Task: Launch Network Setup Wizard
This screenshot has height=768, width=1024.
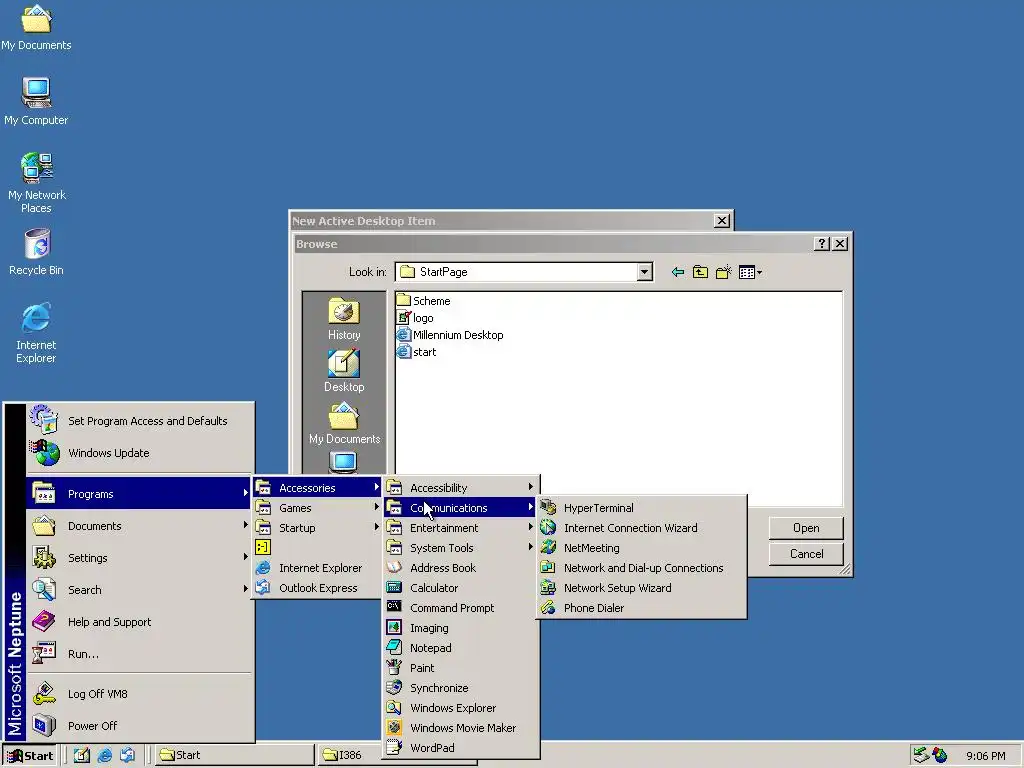Action: tap(642, 588)
